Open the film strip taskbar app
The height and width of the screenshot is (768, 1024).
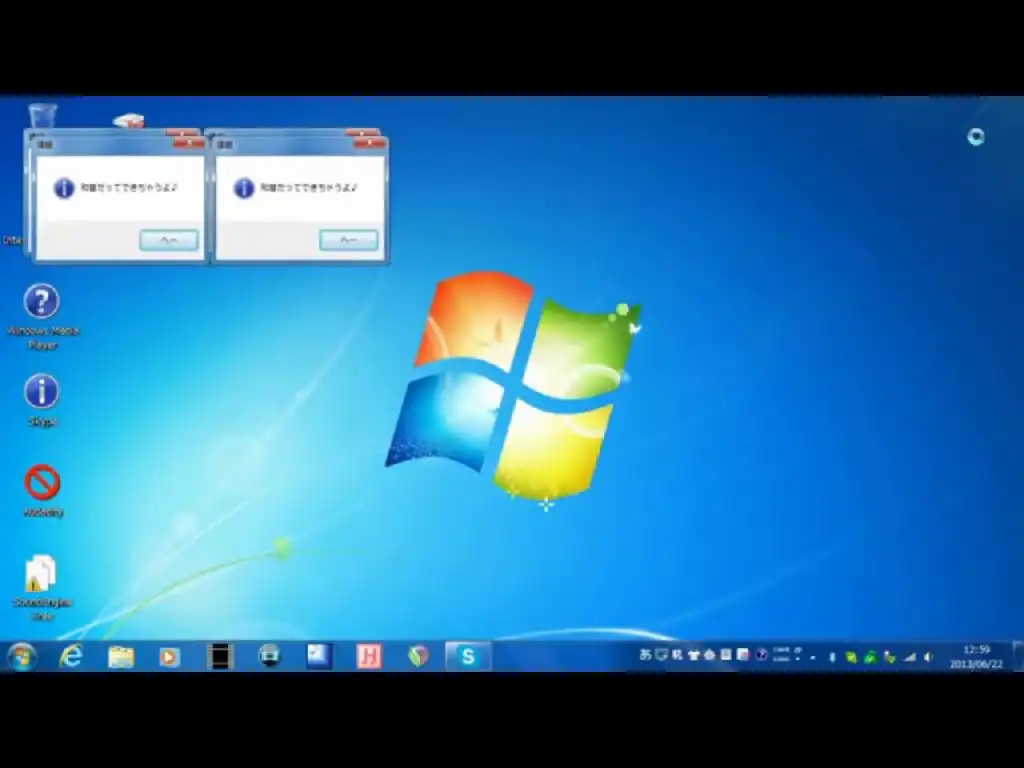(220, 656)
